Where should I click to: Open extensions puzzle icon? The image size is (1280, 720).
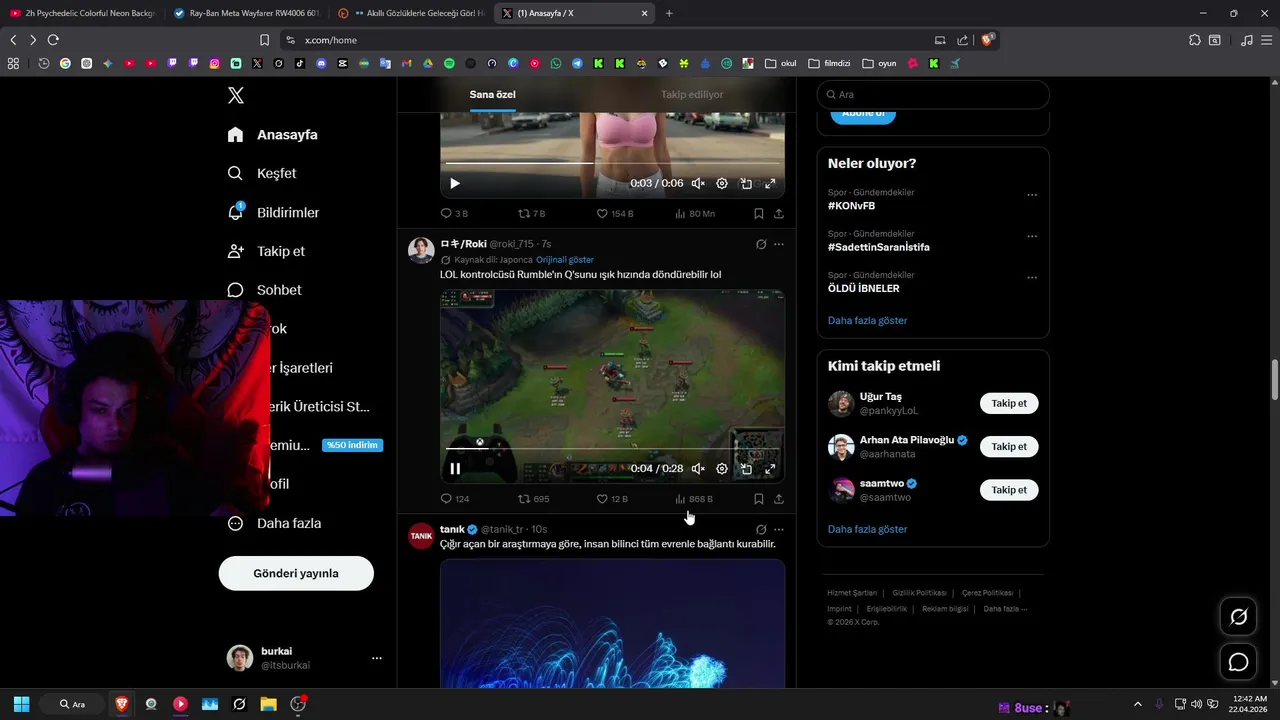(x=1194, y=40)
